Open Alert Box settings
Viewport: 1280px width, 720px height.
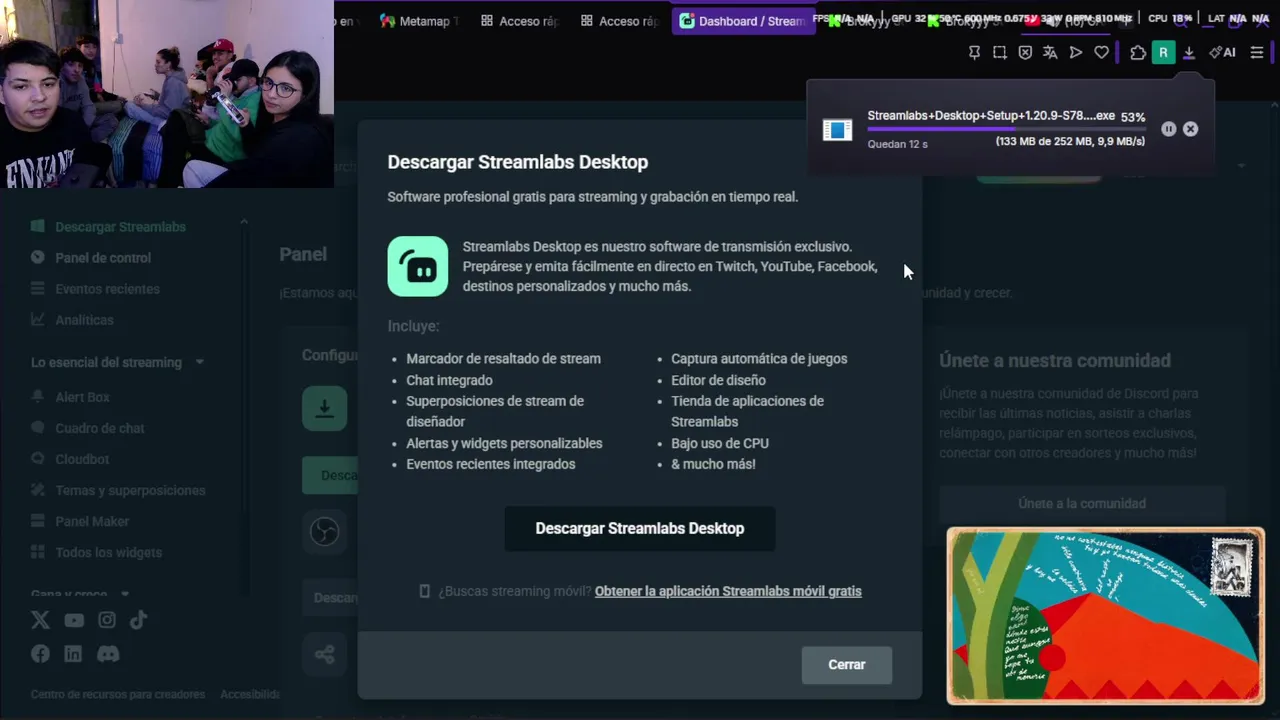[x=82, y=397]
